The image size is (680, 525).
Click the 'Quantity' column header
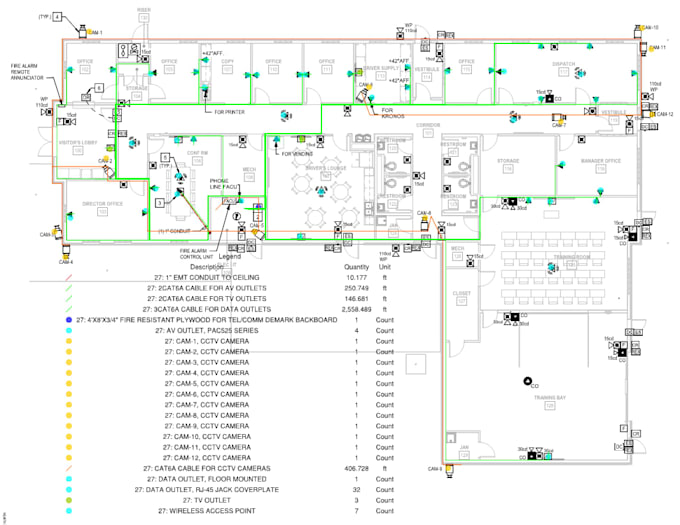pos(356,267)
